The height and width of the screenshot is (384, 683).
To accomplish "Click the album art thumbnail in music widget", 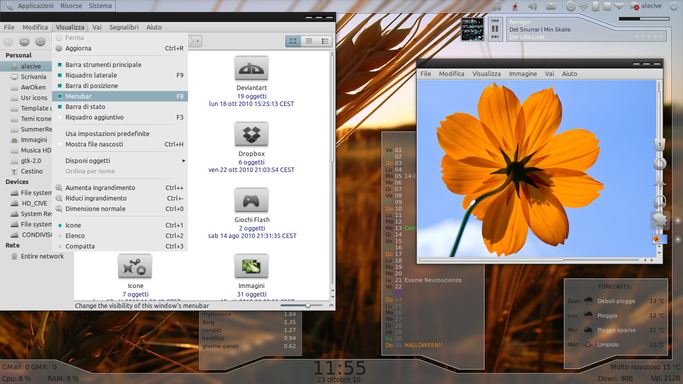I will click(472, 29).
